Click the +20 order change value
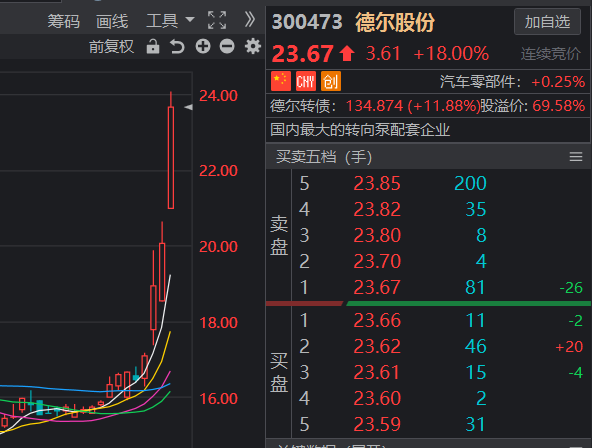This screenshot has width=592, height=448. coord(569,347)
